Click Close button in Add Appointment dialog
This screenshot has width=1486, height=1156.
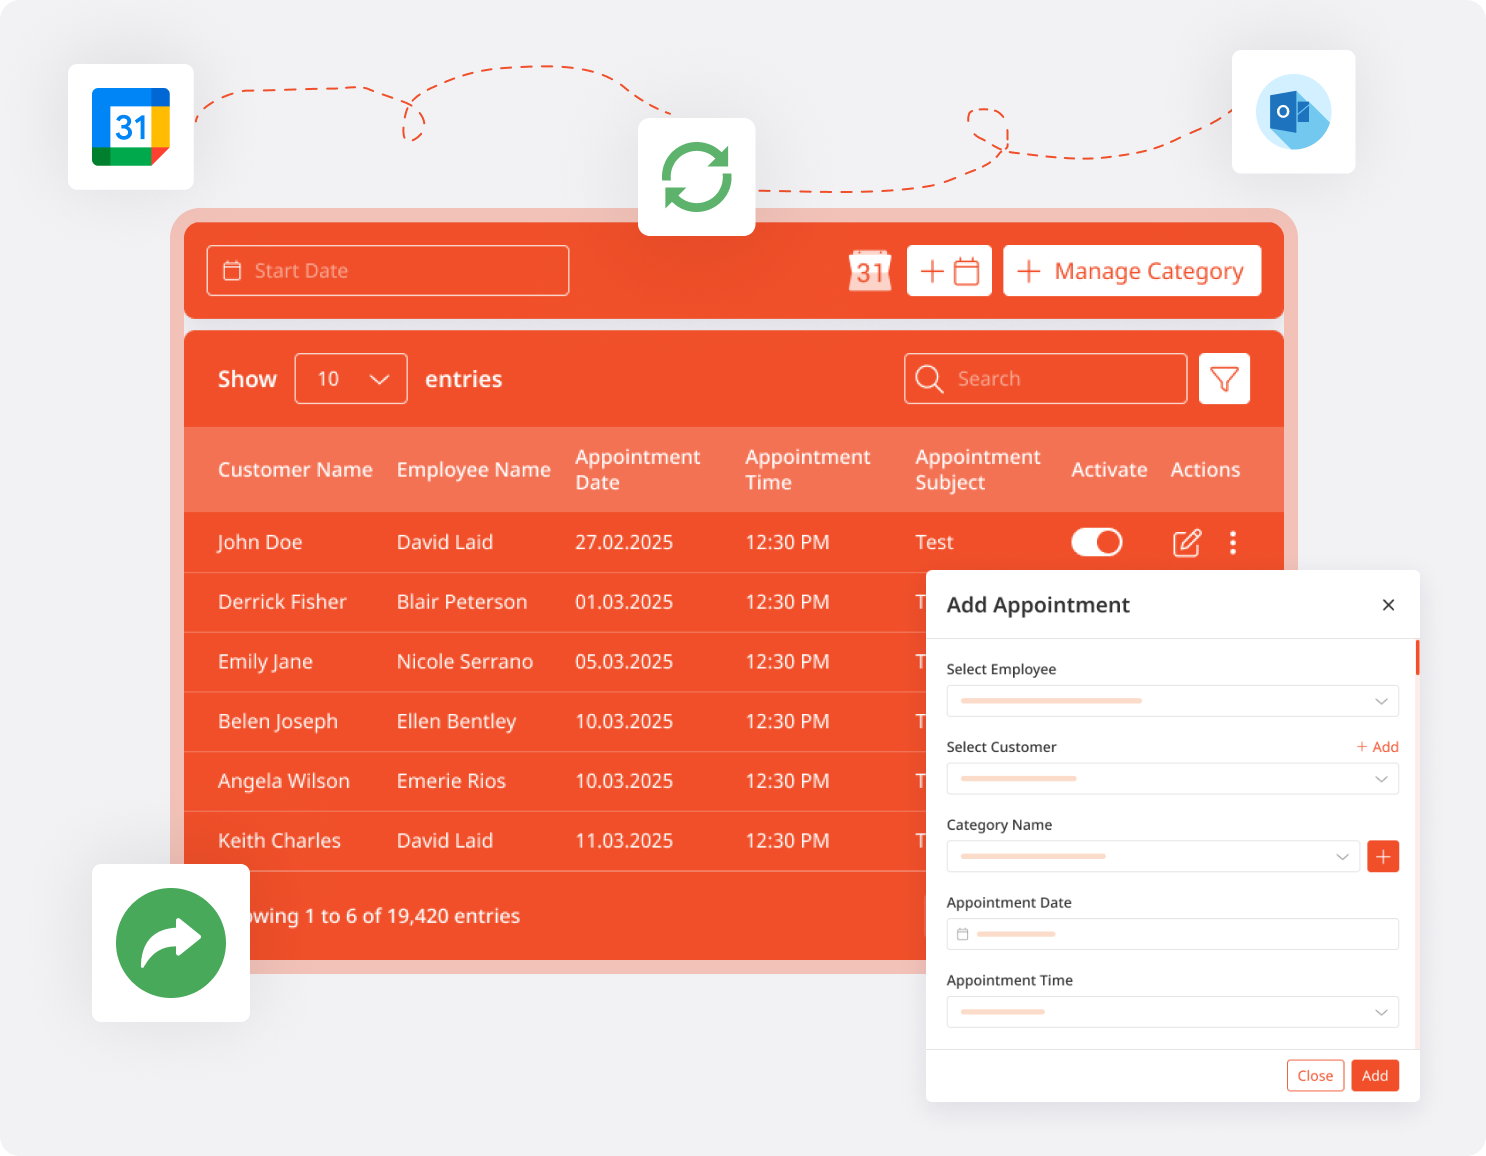click(x=1315, y=1076)
